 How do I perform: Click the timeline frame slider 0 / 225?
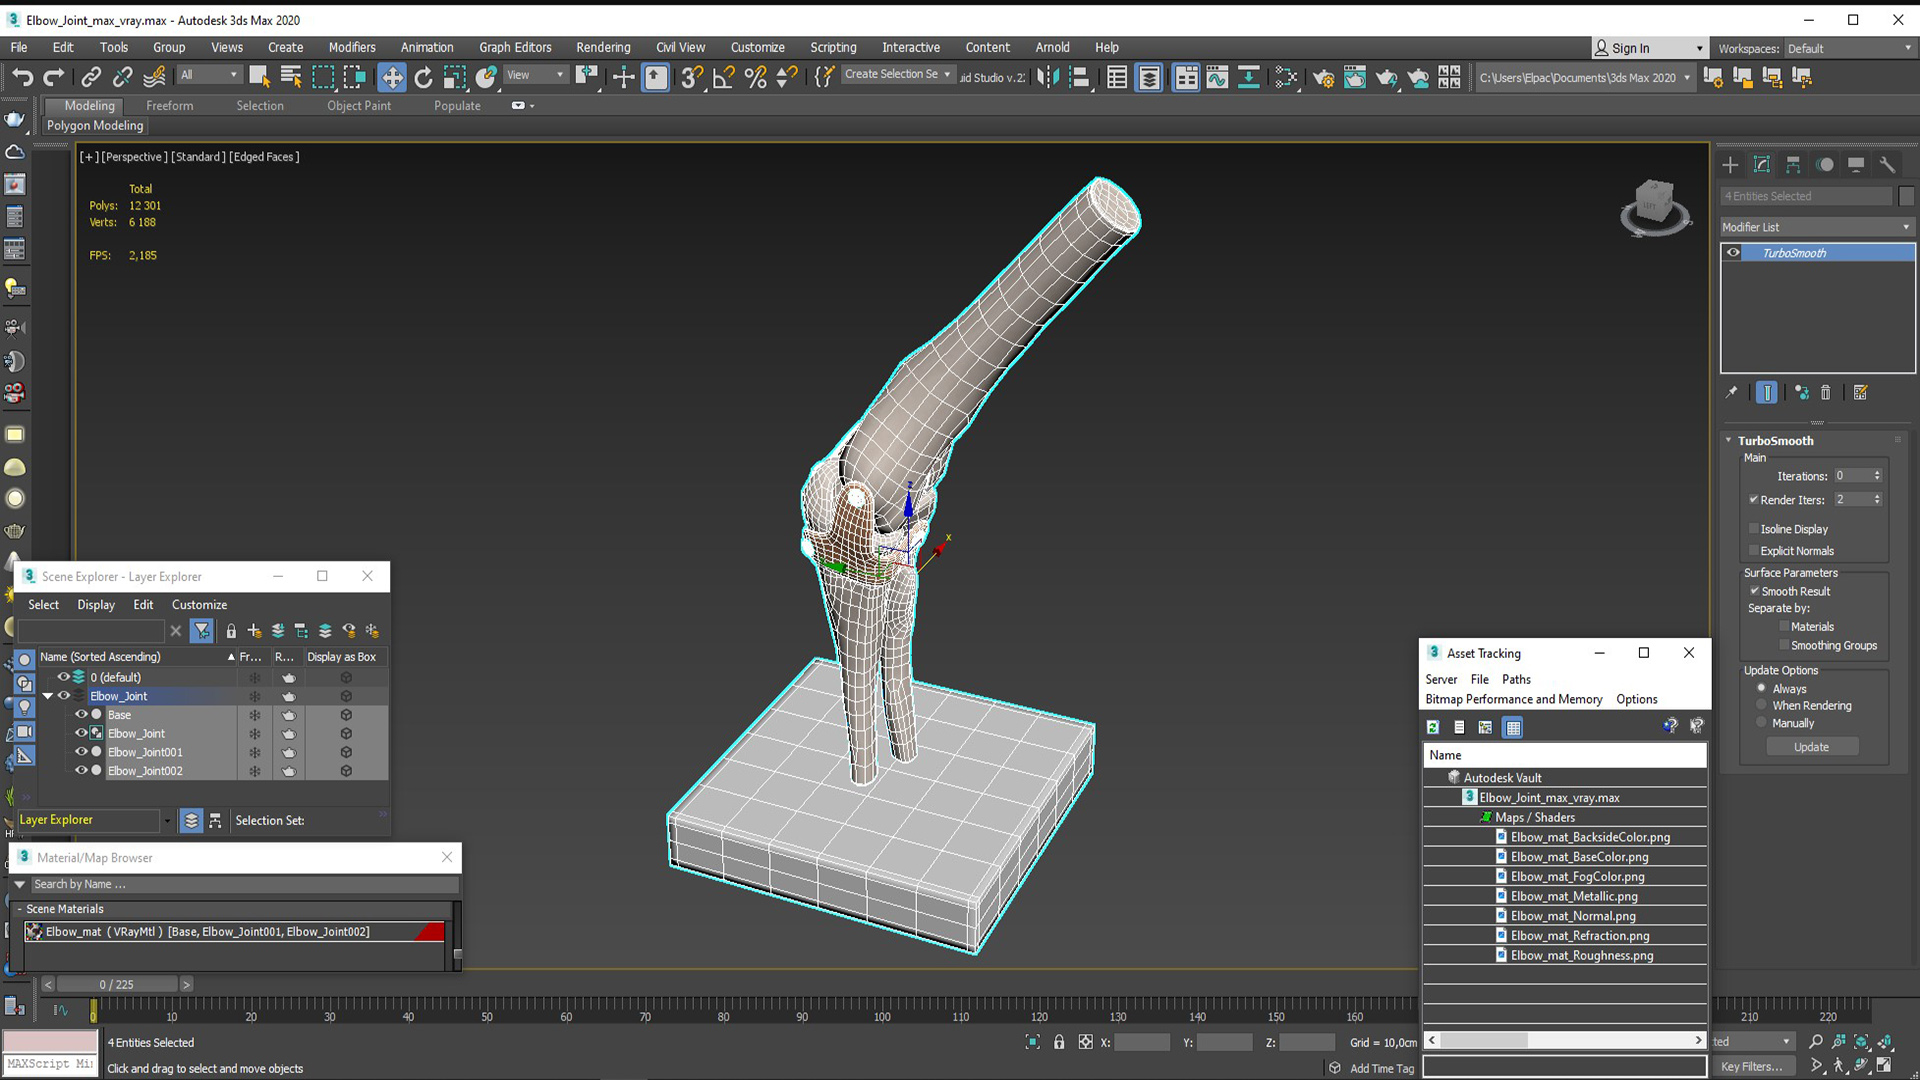(117, 984)
